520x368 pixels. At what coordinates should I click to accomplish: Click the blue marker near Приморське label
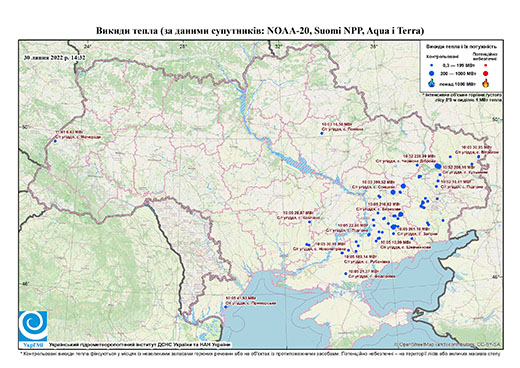(x=226, y=307)
